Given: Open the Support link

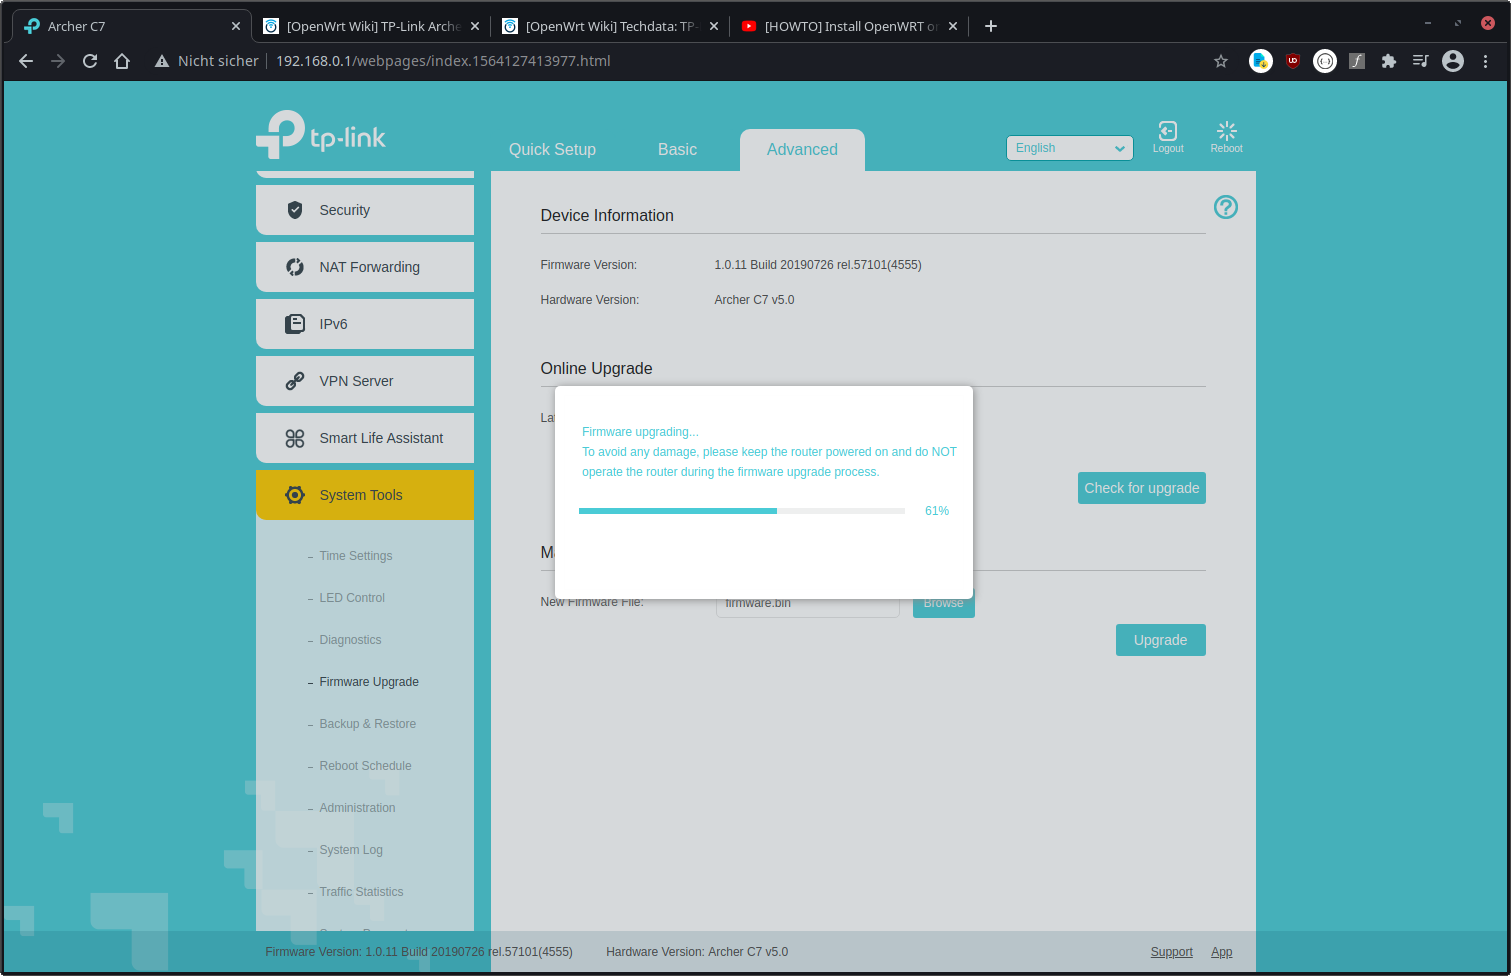Looking at the screenshot, I should (x=1171, y=952).
